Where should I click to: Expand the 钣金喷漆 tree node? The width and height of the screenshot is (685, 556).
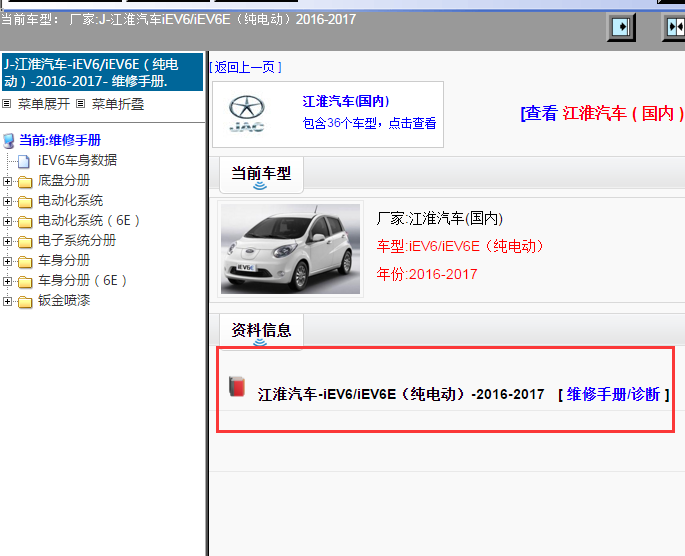(x=7, y=301)
